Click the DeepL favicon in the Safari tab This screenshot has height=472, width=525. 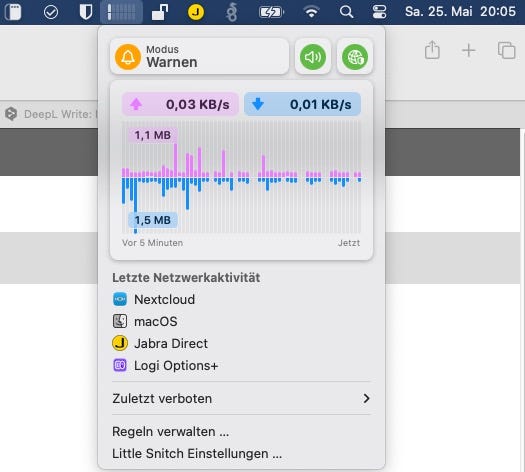click(11, 114)
